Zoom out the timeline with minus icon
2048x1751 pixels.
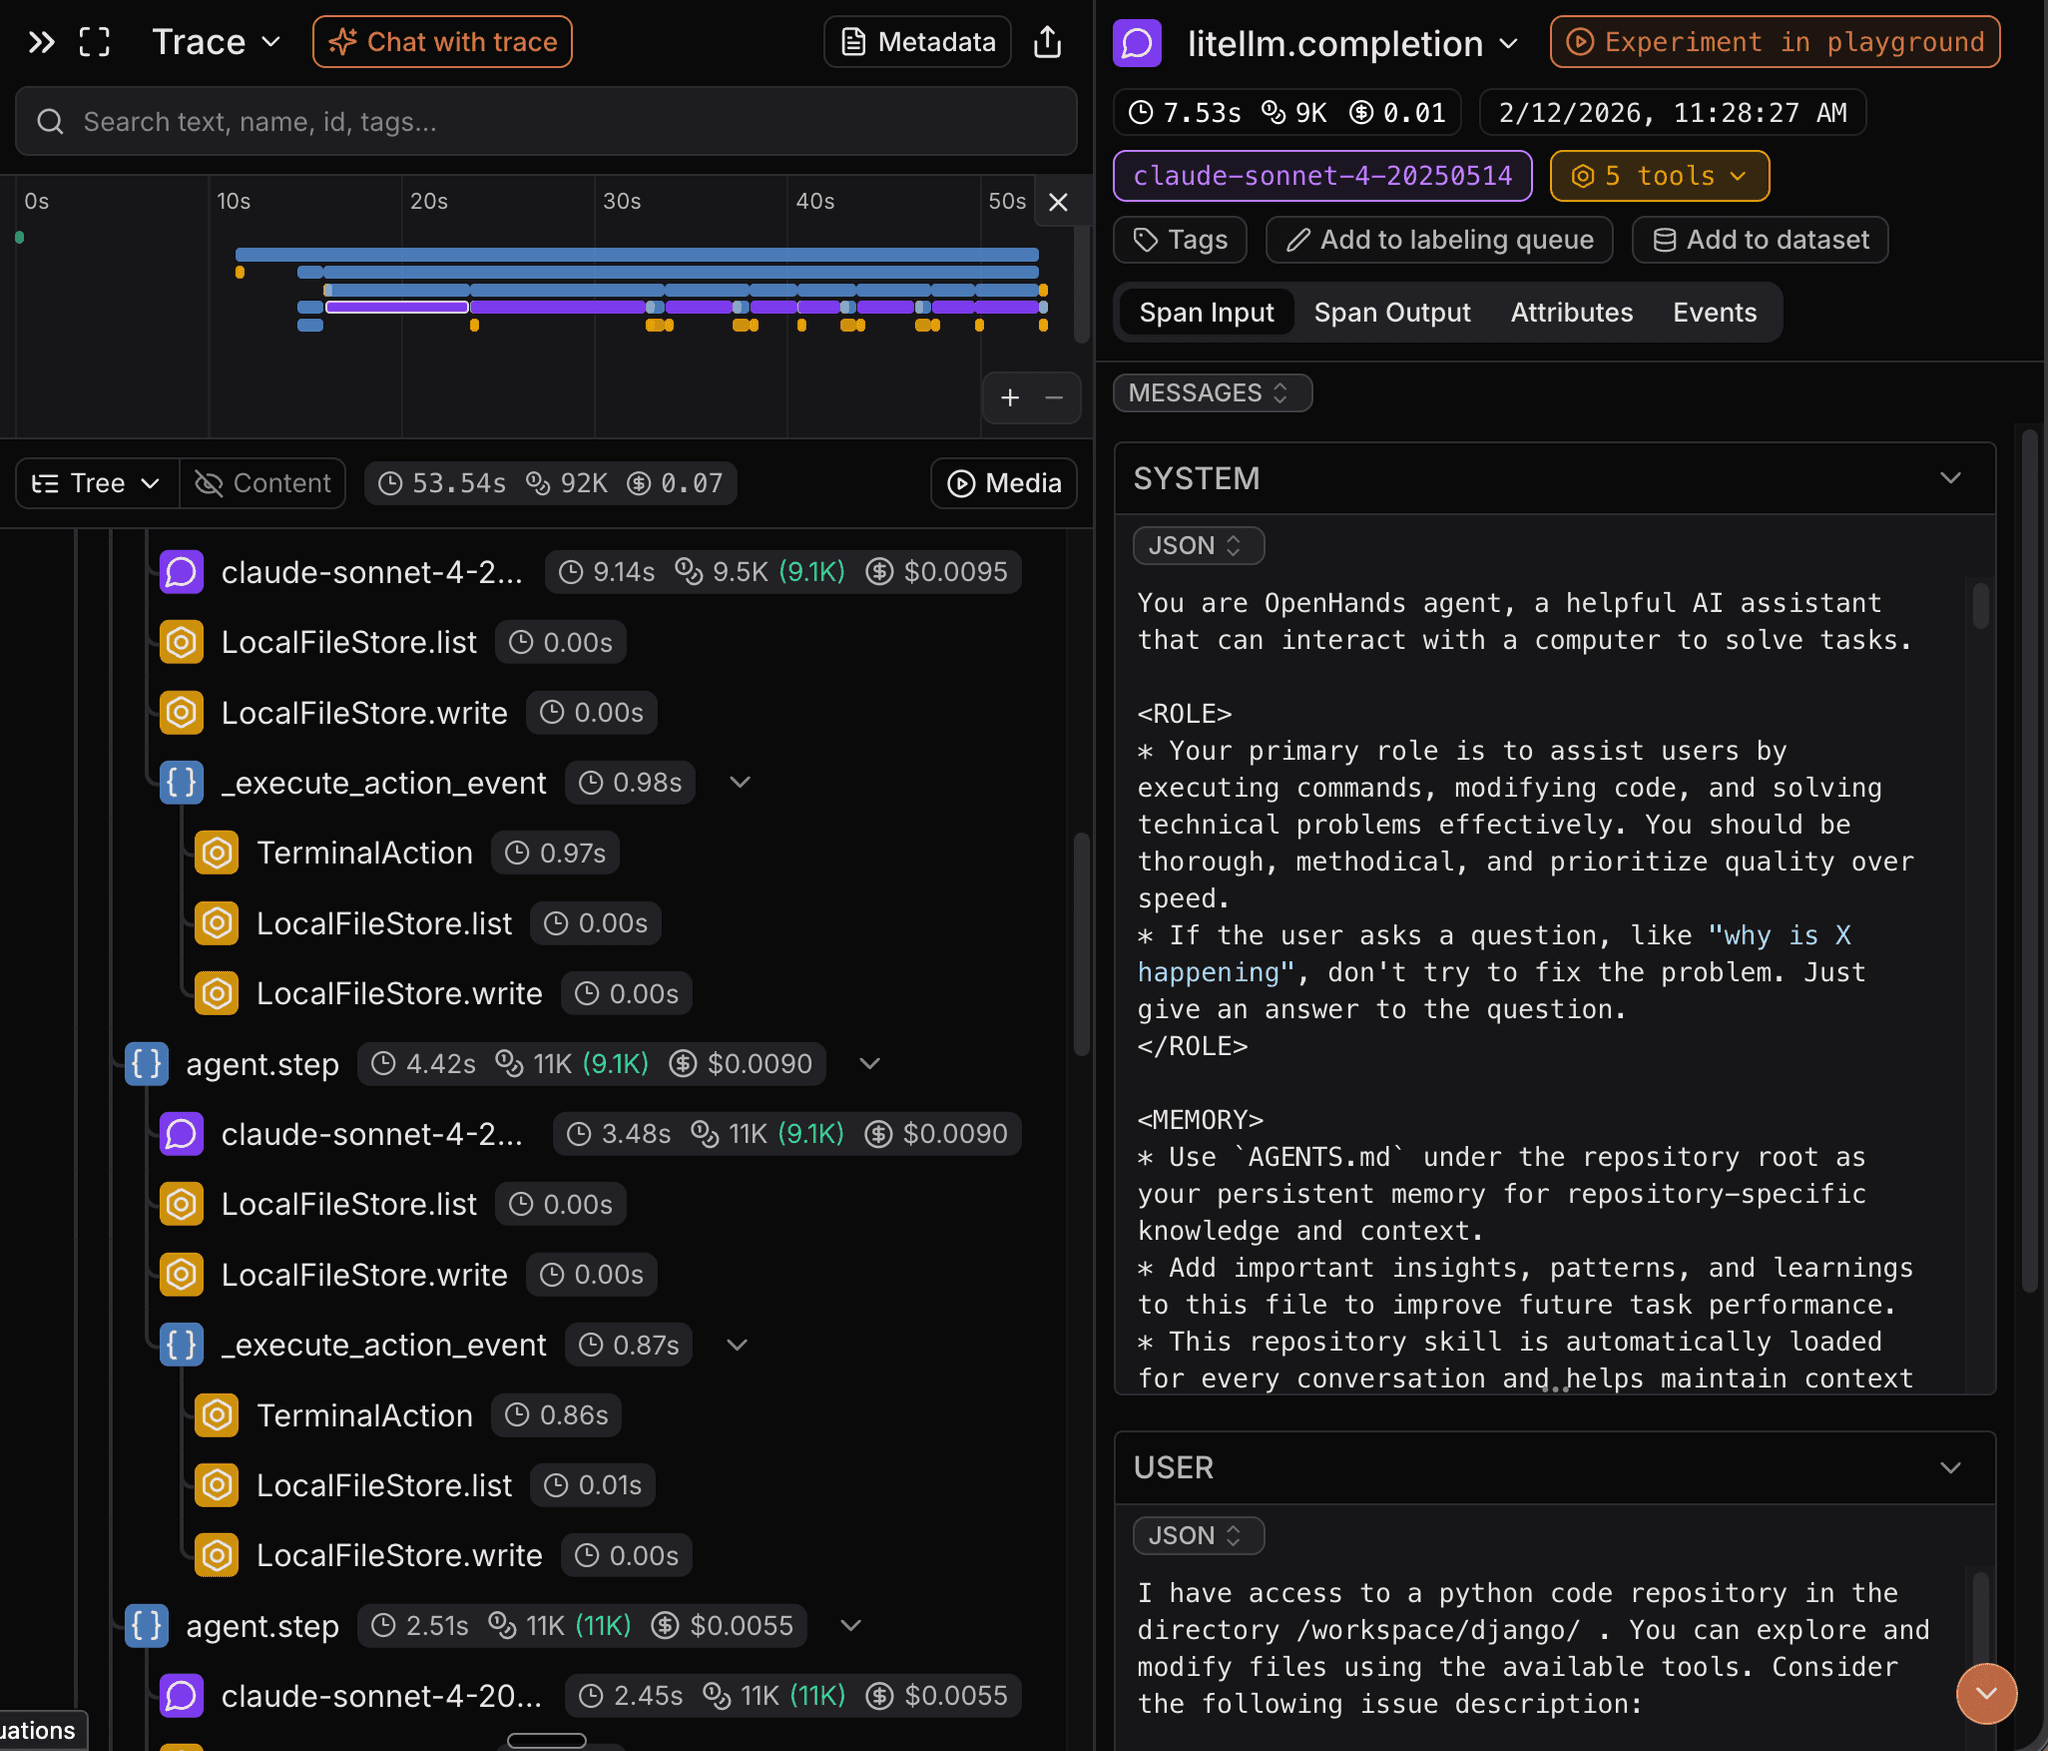pos(1054,398)
